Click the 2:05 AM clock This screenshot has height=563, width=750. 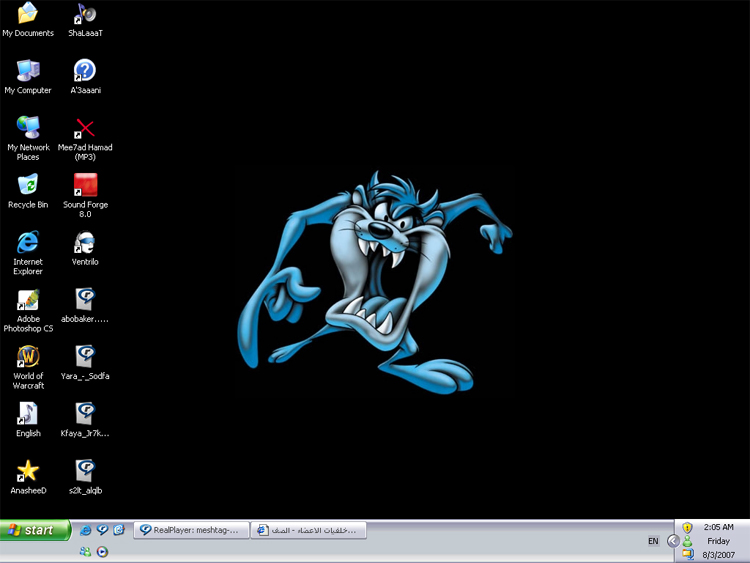pyautogui.click(x=718, y=527)
